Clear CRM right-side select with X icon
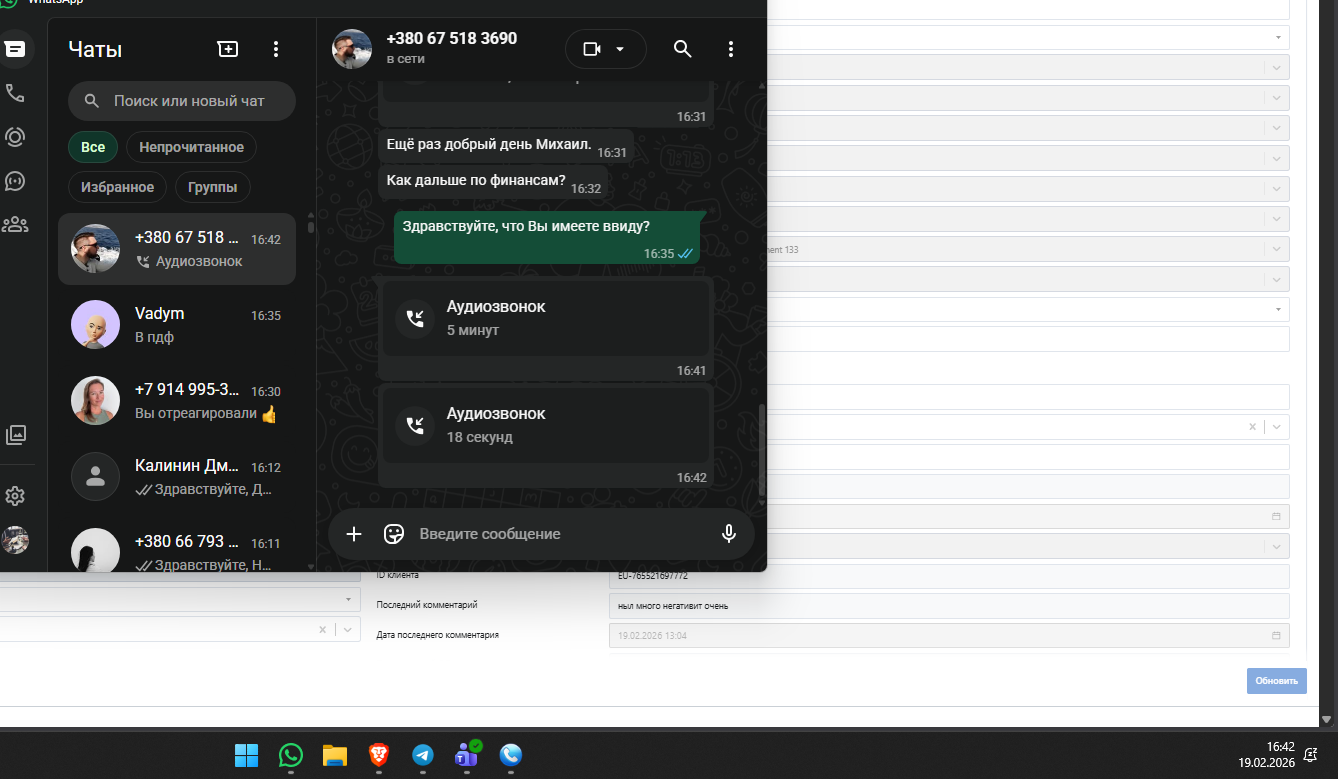The height and width of the screenshot is (779, 1338). tap(1252, 427)
